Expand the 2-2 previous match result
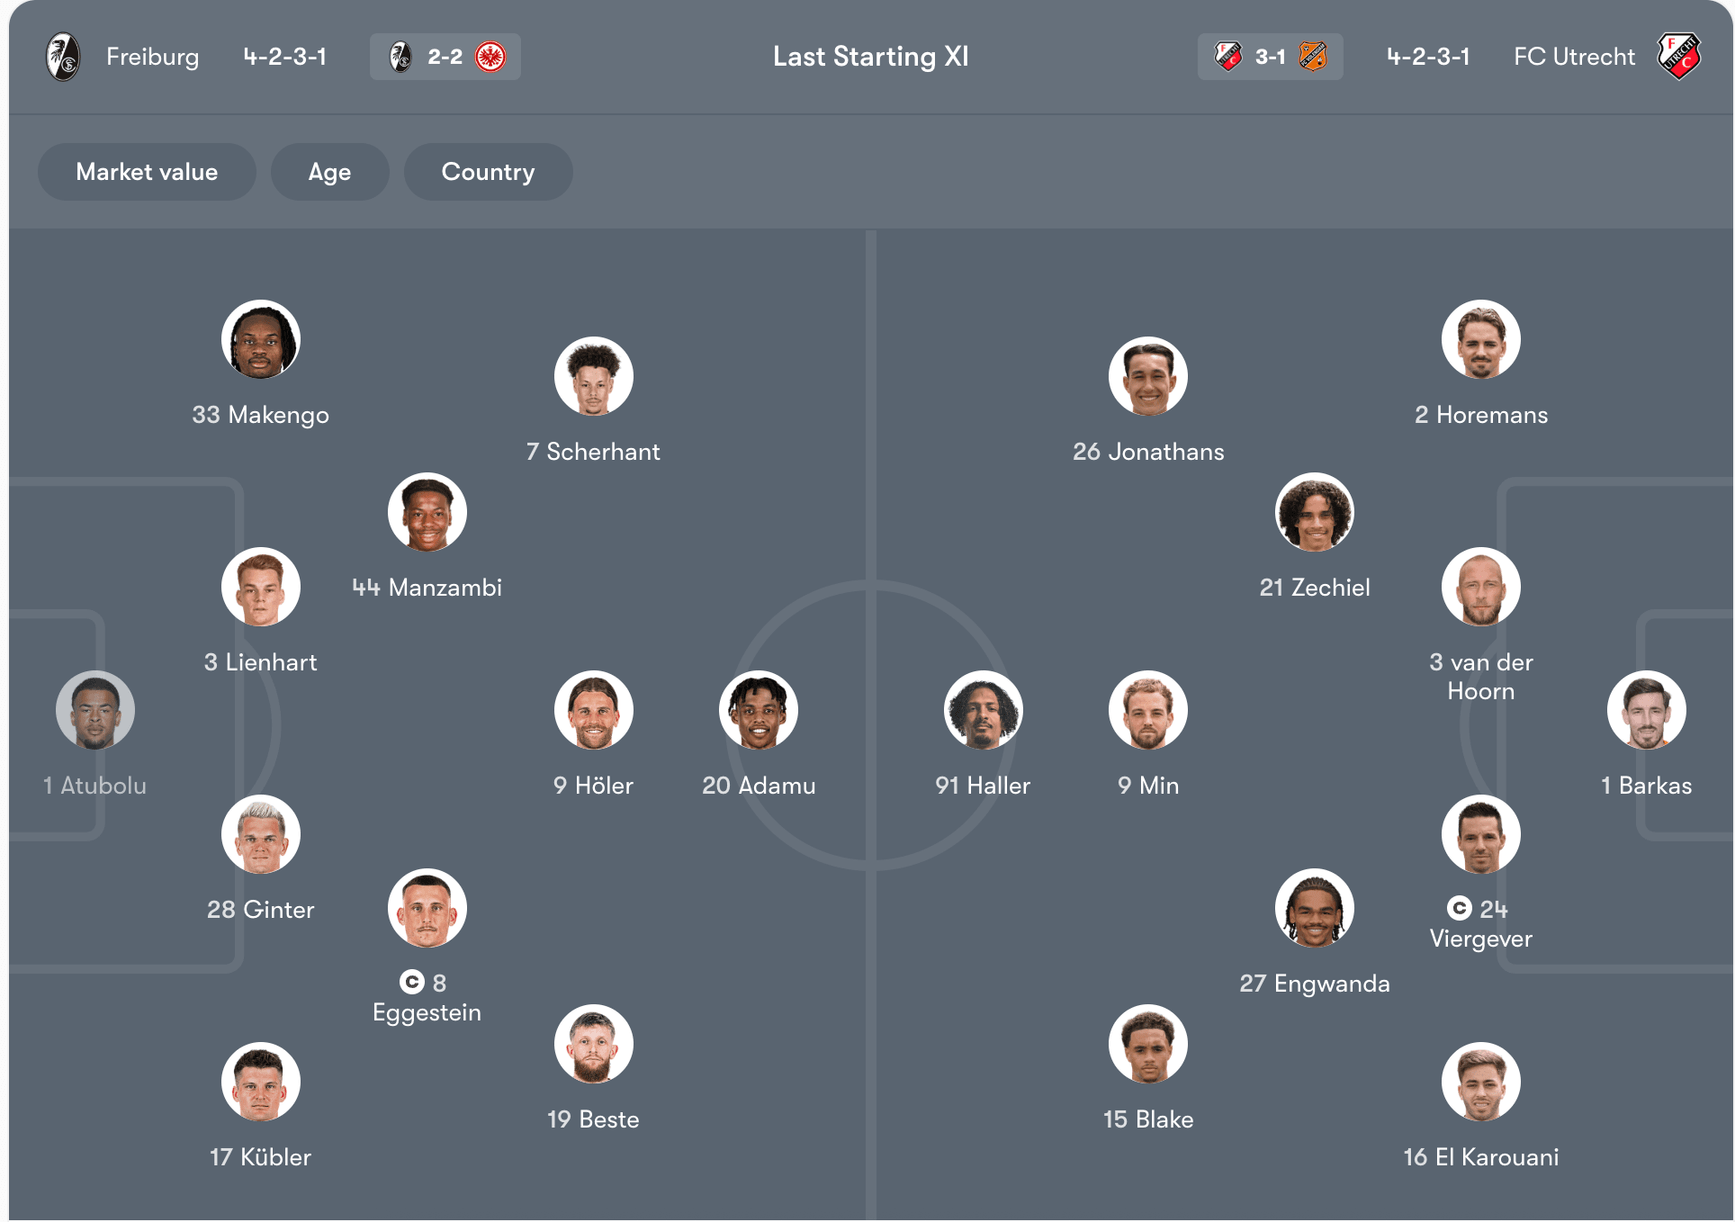The height and width of the screenshot is (1222, 1735). coord(444,57)
